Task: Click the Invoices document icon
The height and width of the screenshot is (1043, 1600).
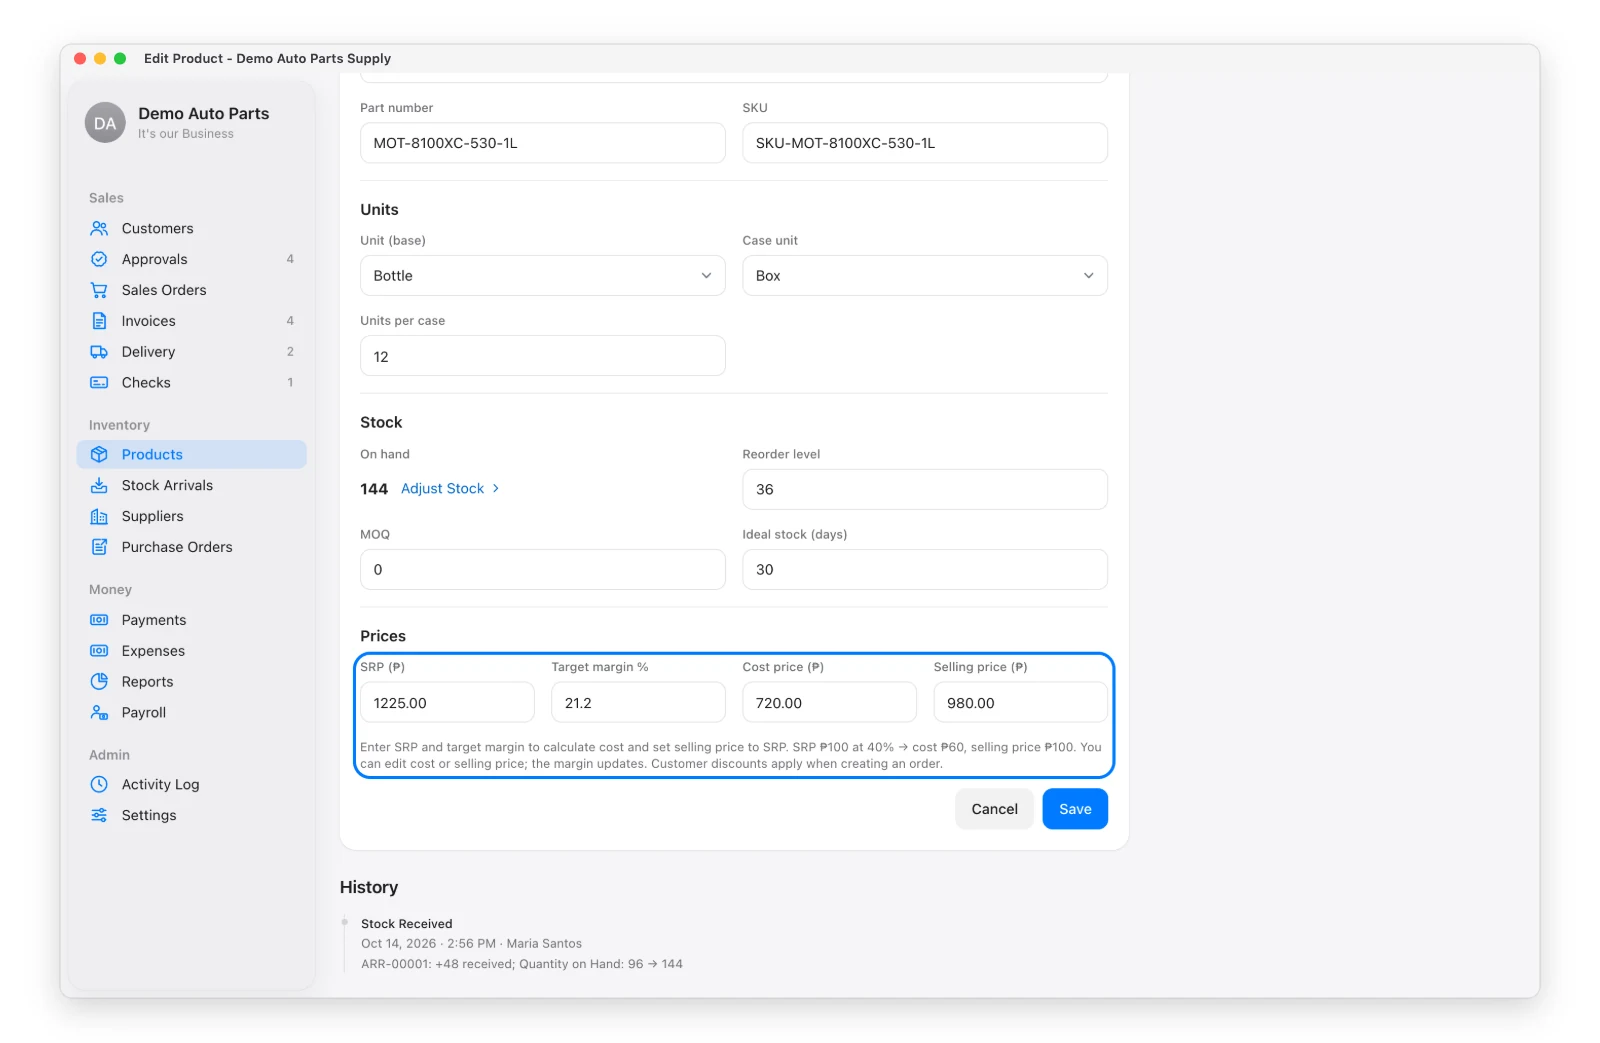Action: click(99, 321)
